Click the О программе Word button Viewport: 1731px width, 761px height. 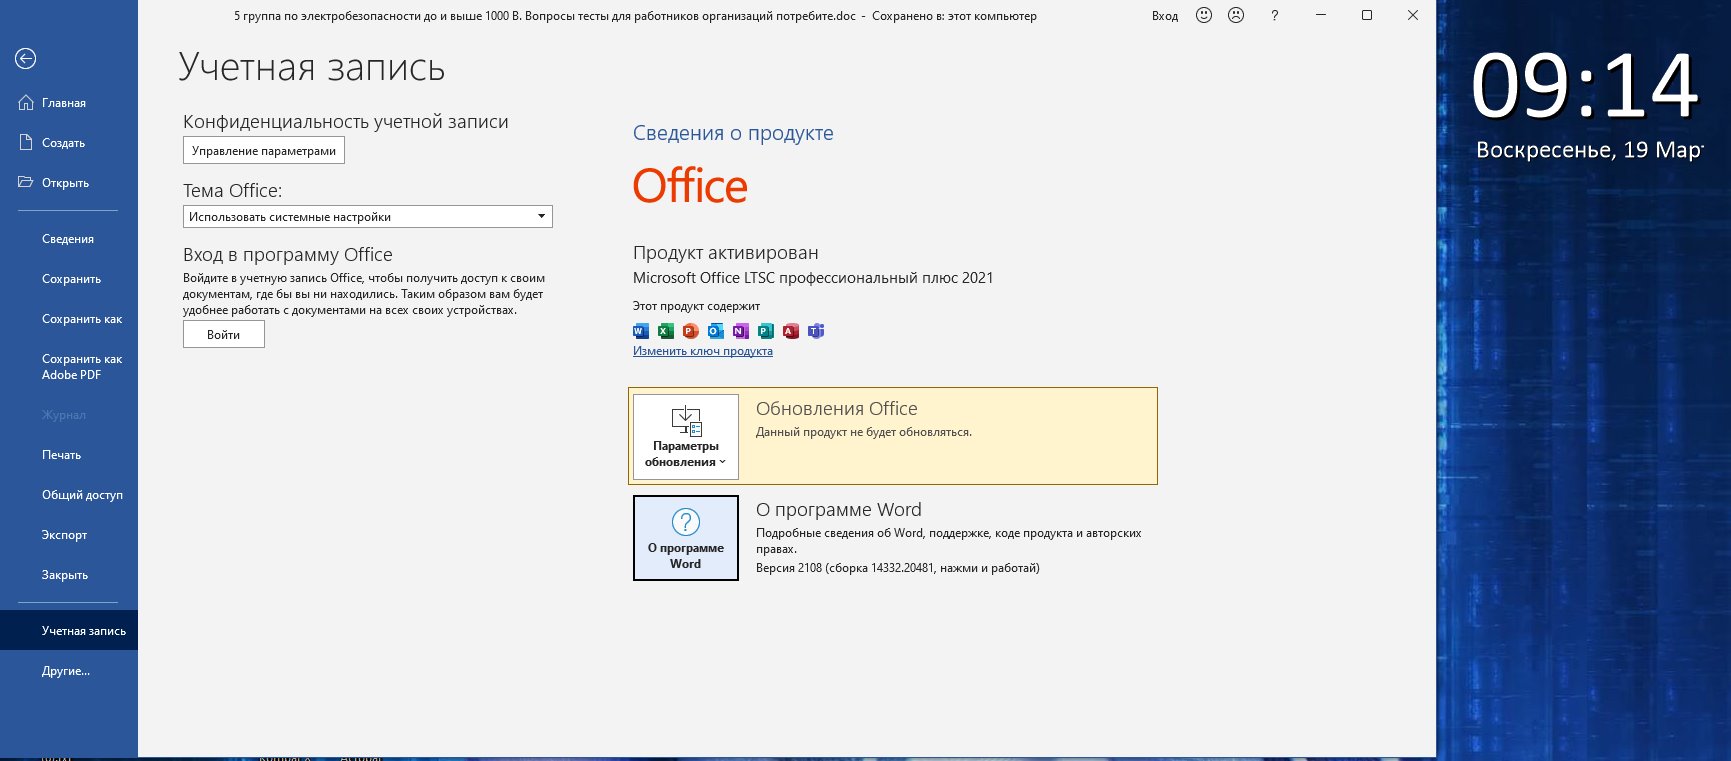tap(686, 538)
